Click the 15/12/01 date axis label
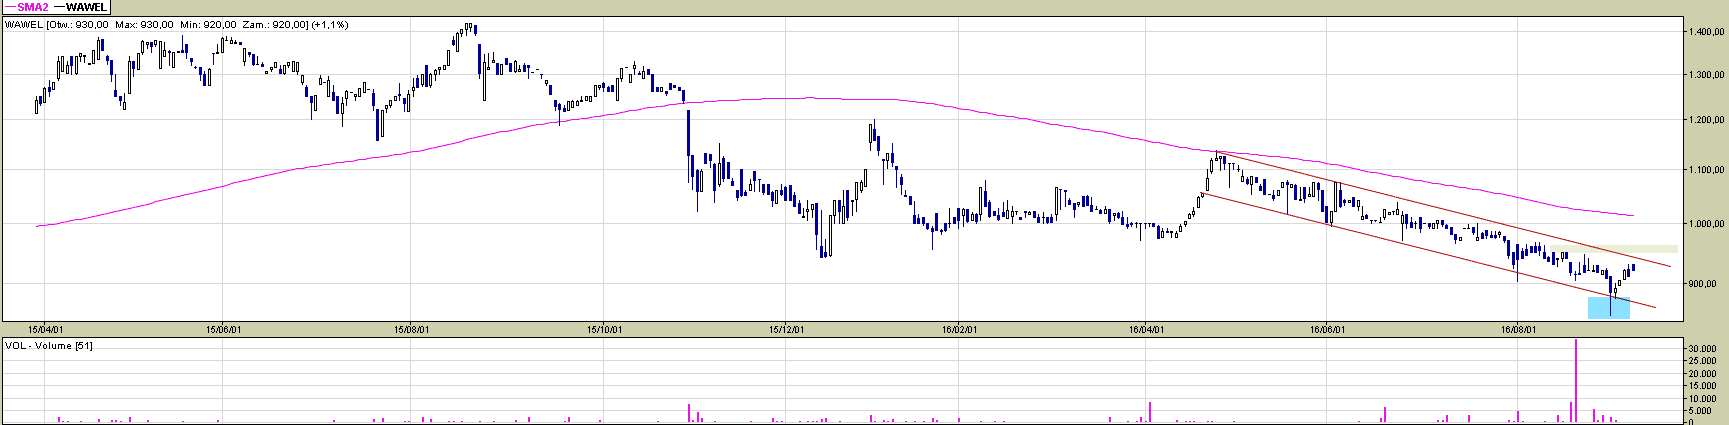 [x=788, y=328]
